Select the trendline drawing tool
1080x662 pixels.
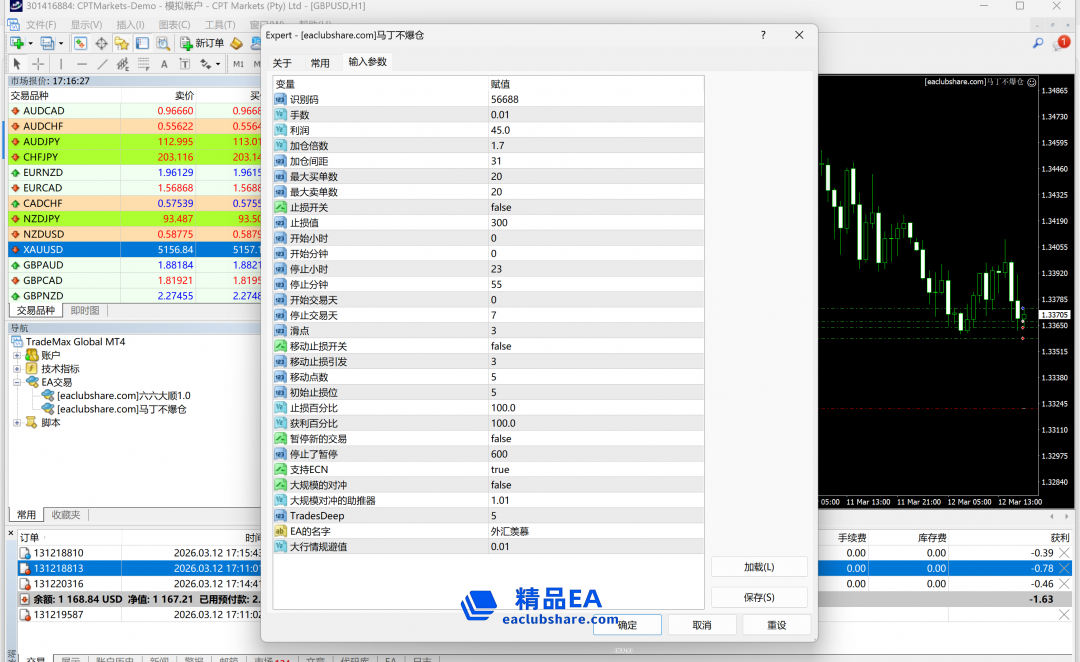[103, 64]
